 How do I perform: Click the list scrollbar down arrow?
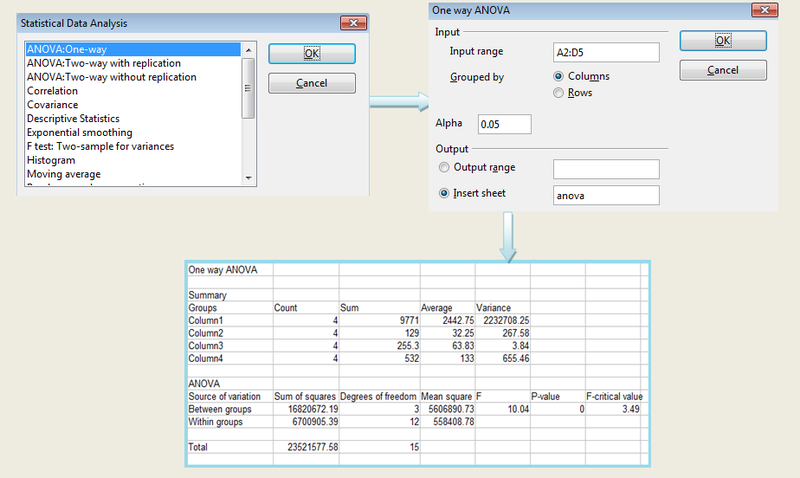[x=249, y=177]
